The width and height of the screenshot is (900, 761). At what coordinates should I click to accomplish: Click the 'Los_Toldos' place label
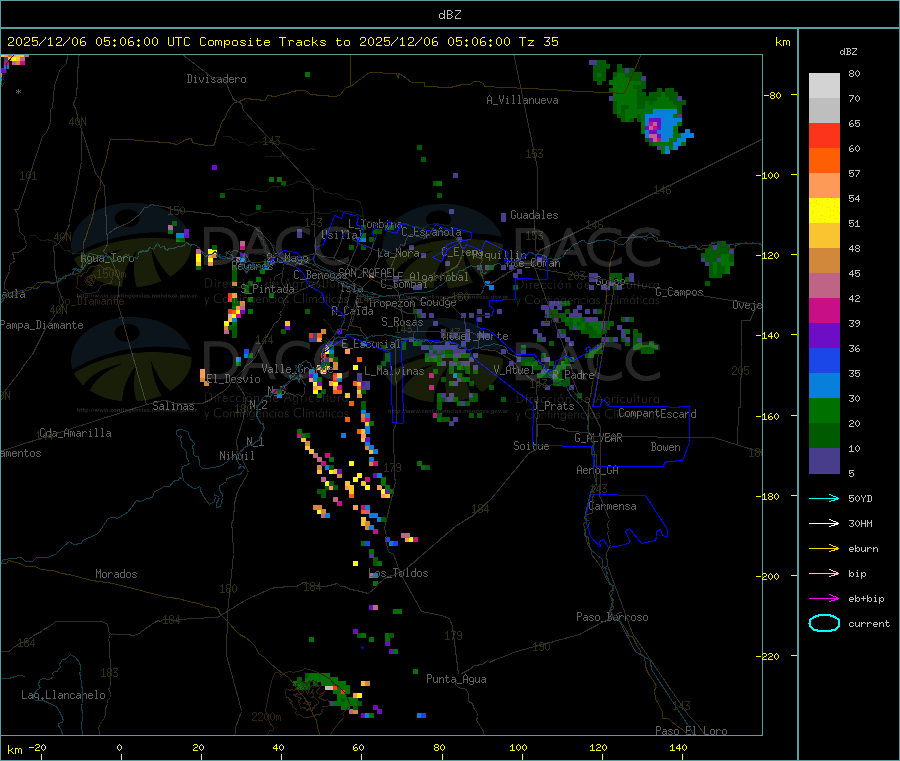coord(398,573)
